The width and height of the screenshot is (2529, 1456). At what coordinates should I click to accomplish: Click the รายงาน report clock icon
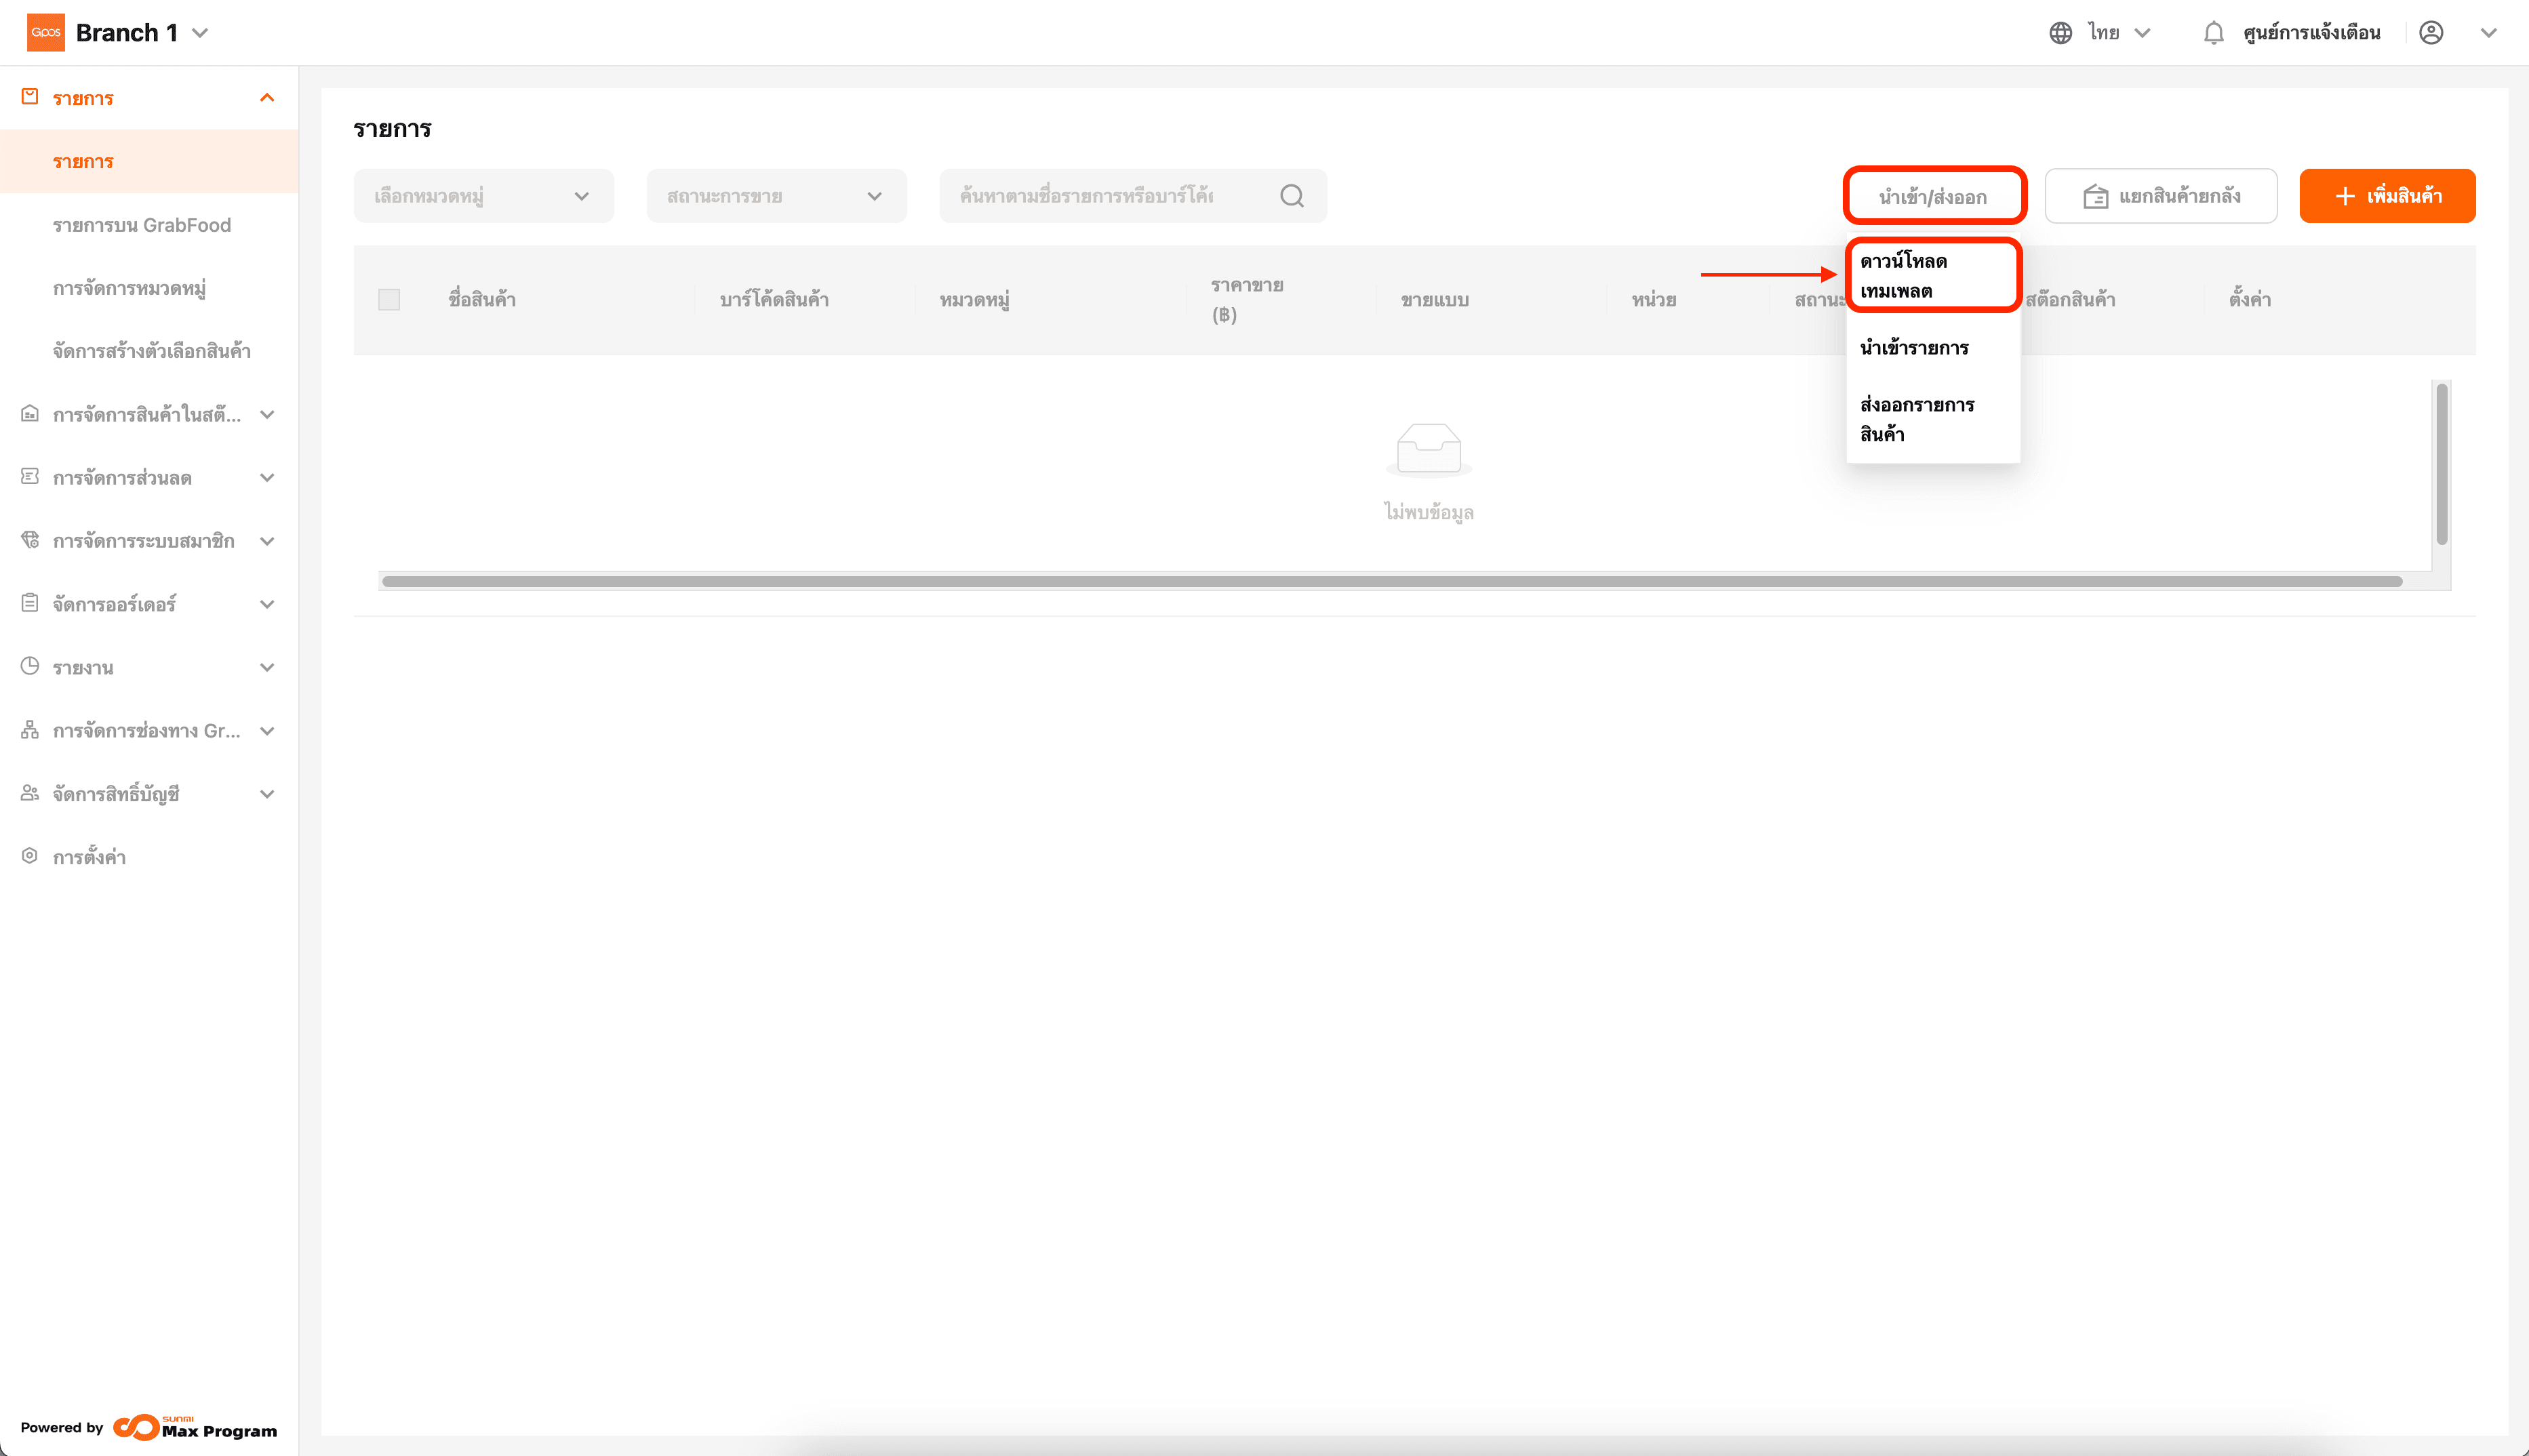[30, 666]
